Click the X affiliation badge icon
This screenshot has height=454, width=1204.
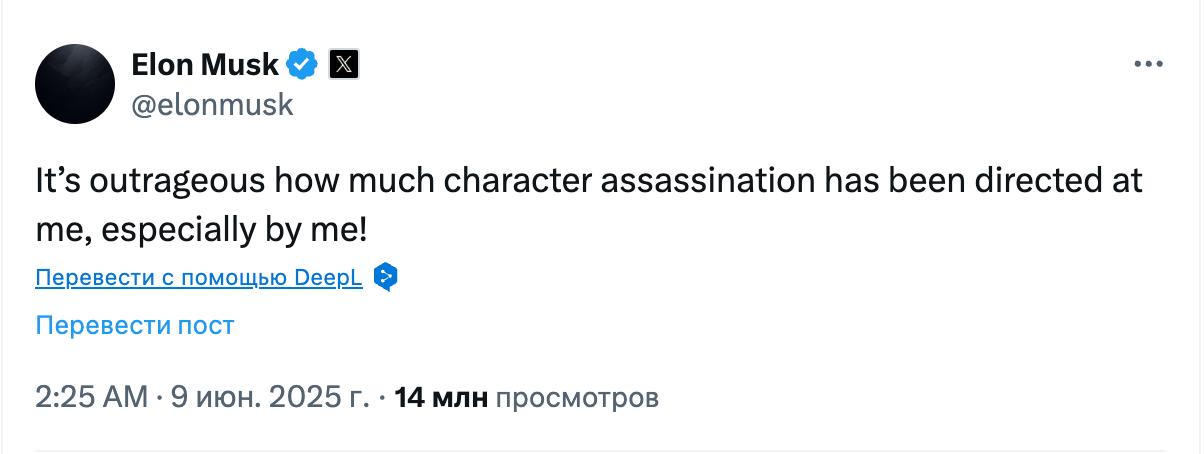343,65
